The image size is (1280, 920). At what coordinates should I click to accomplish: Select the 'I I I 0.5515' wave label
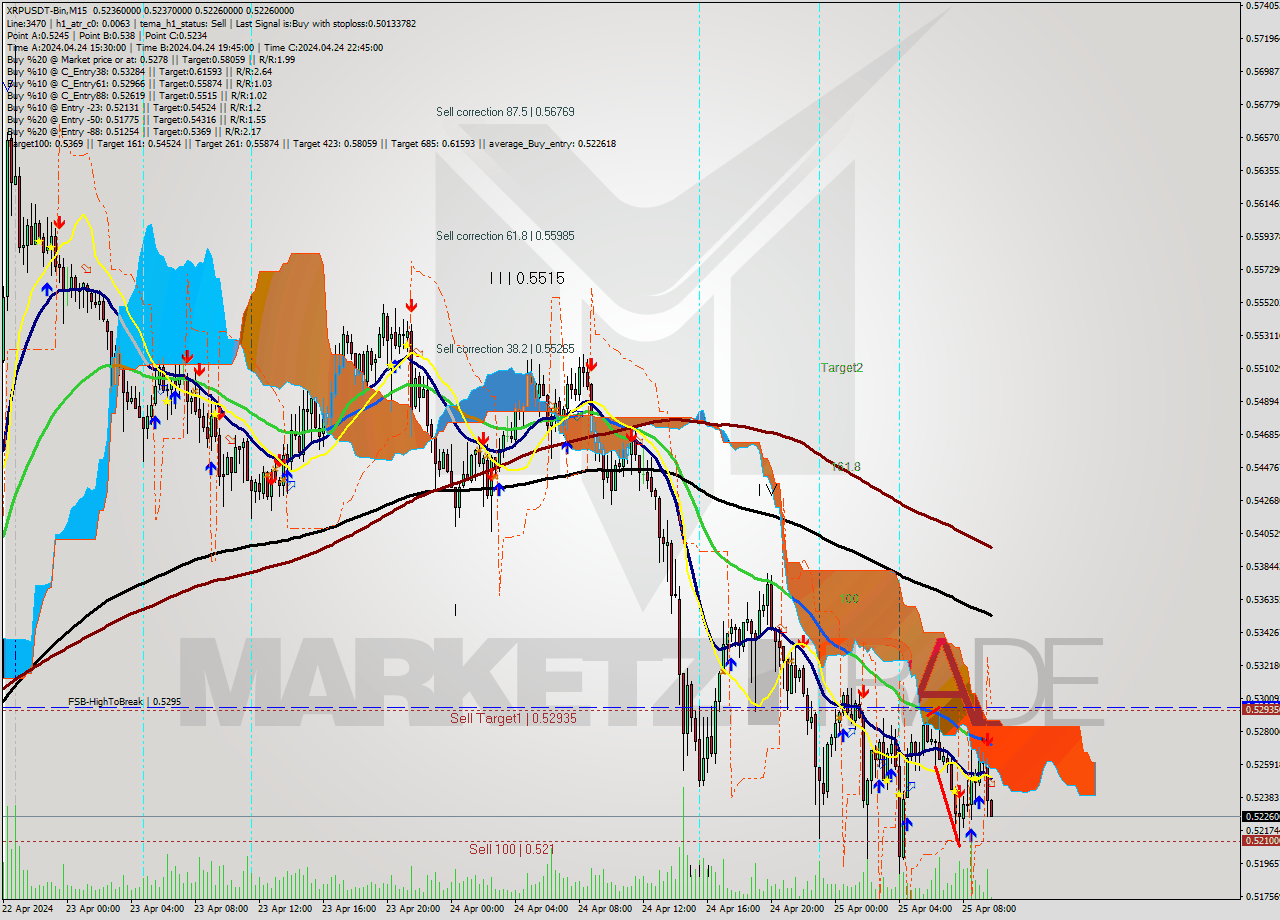tap(527, 278)
